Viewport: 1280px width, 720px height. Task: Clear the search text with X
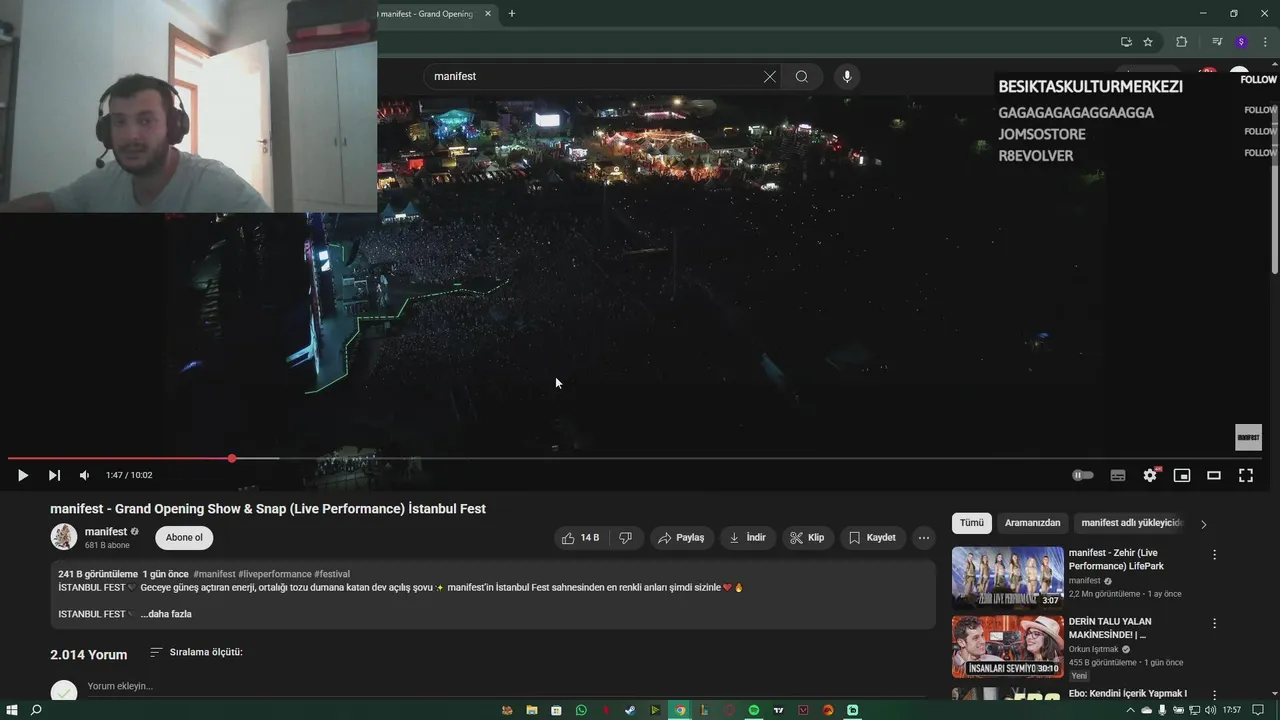pyautogui.click(x=770, y=76)
